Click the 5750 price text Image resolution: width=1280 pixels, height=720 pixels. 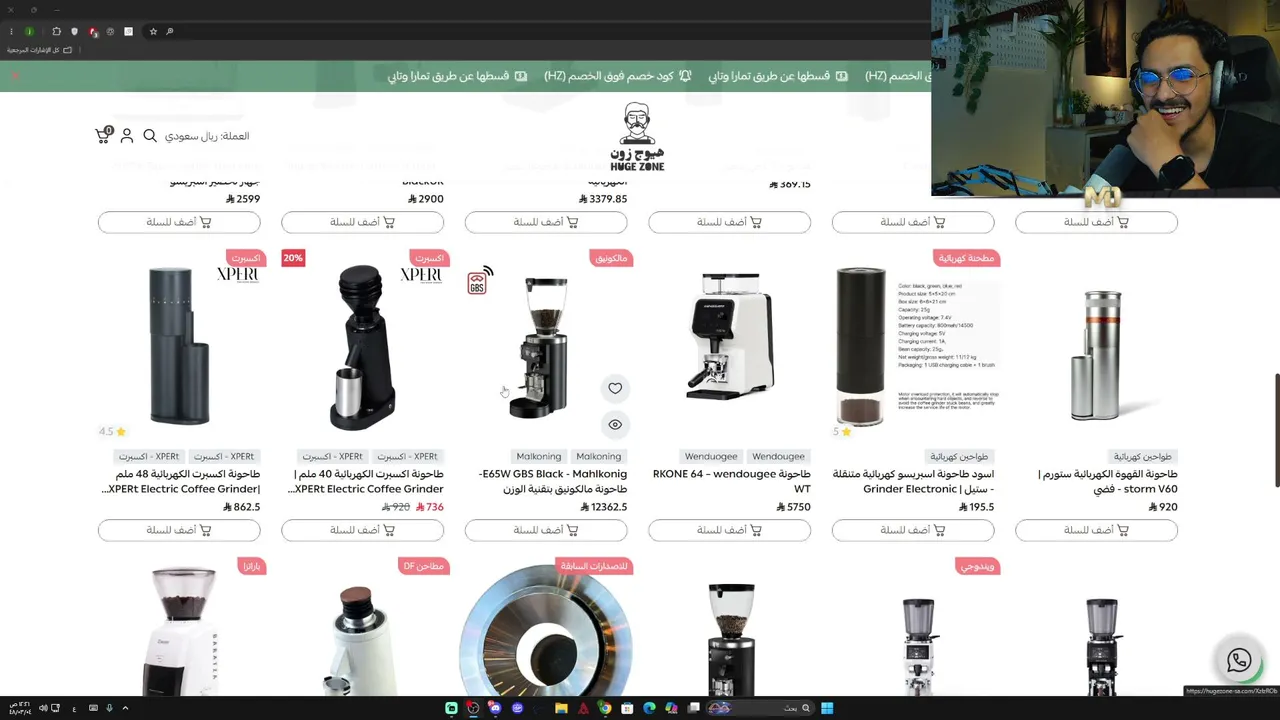[x=794, y=507]
